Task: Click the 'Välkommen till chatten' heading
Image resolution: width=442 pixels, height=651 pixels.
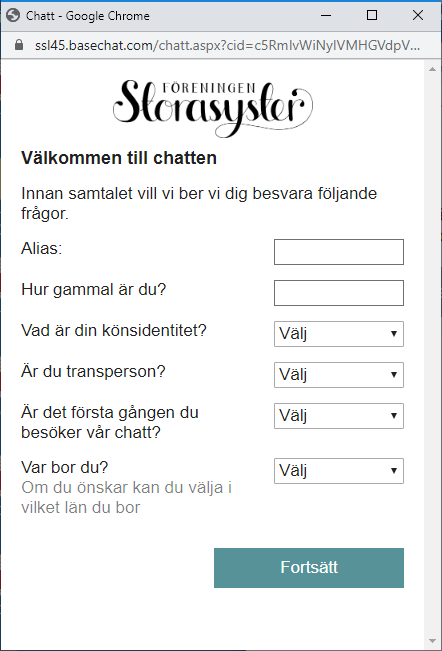Action: pyautogui.click(x=119, y=158)
